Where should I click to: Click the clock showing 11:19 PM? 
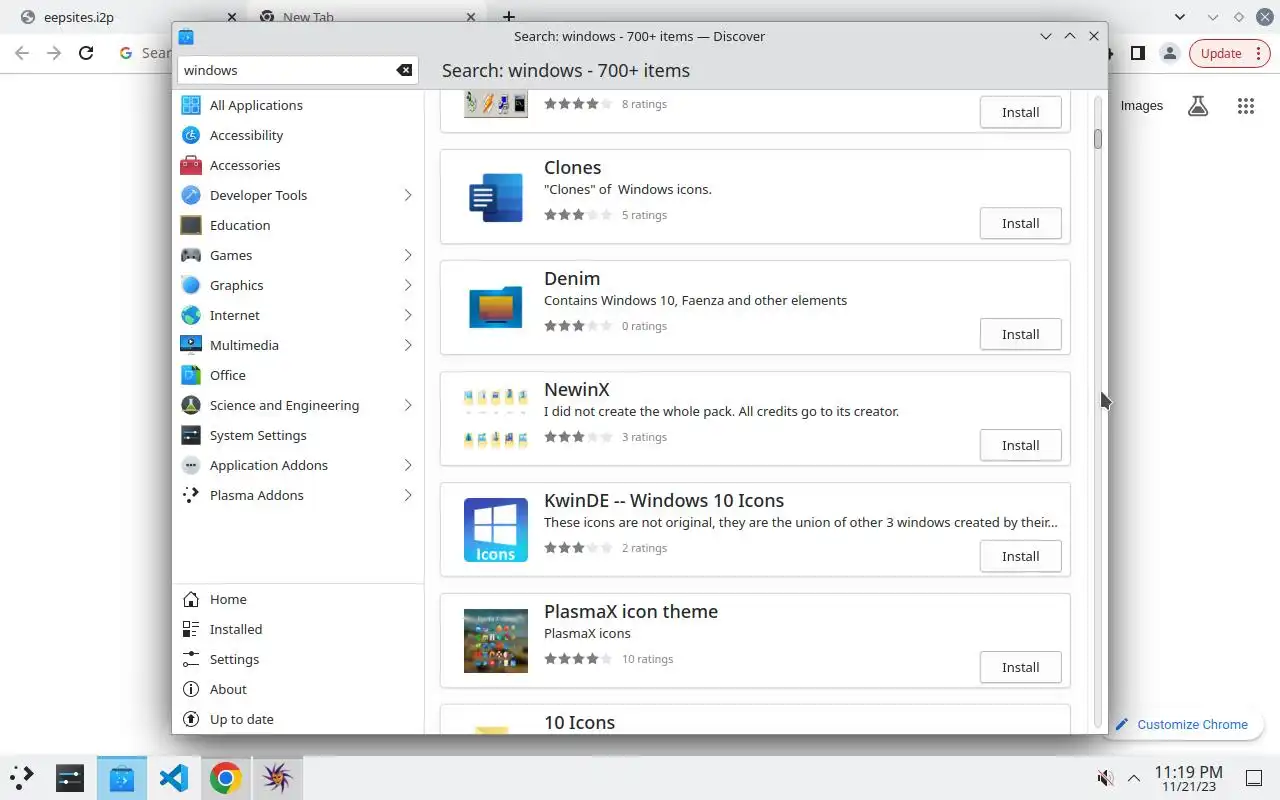tap(1188, 777)
